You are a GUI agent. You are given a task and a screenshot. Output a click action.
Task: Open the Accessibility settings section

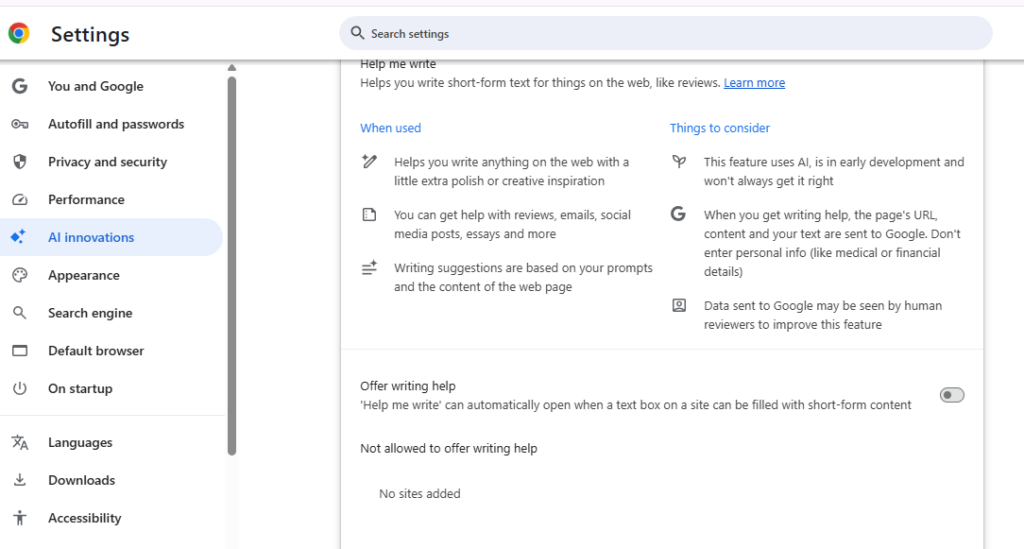coord(84,518)
